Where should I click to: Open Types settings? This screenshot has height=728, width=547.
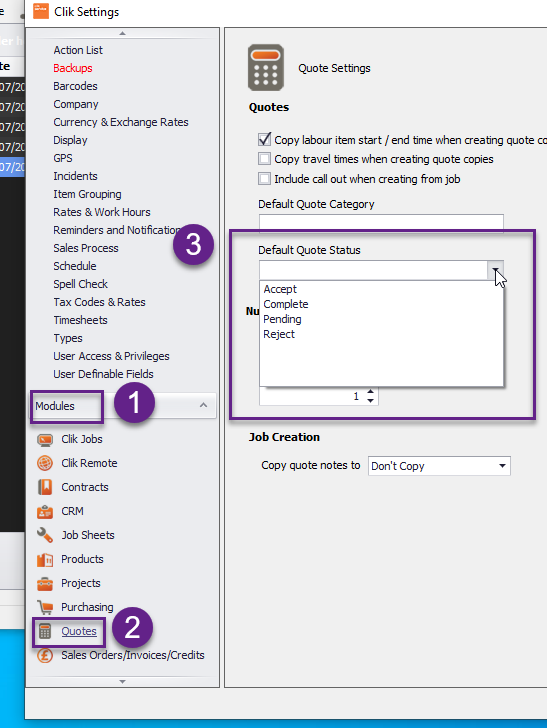coord(68,338)
